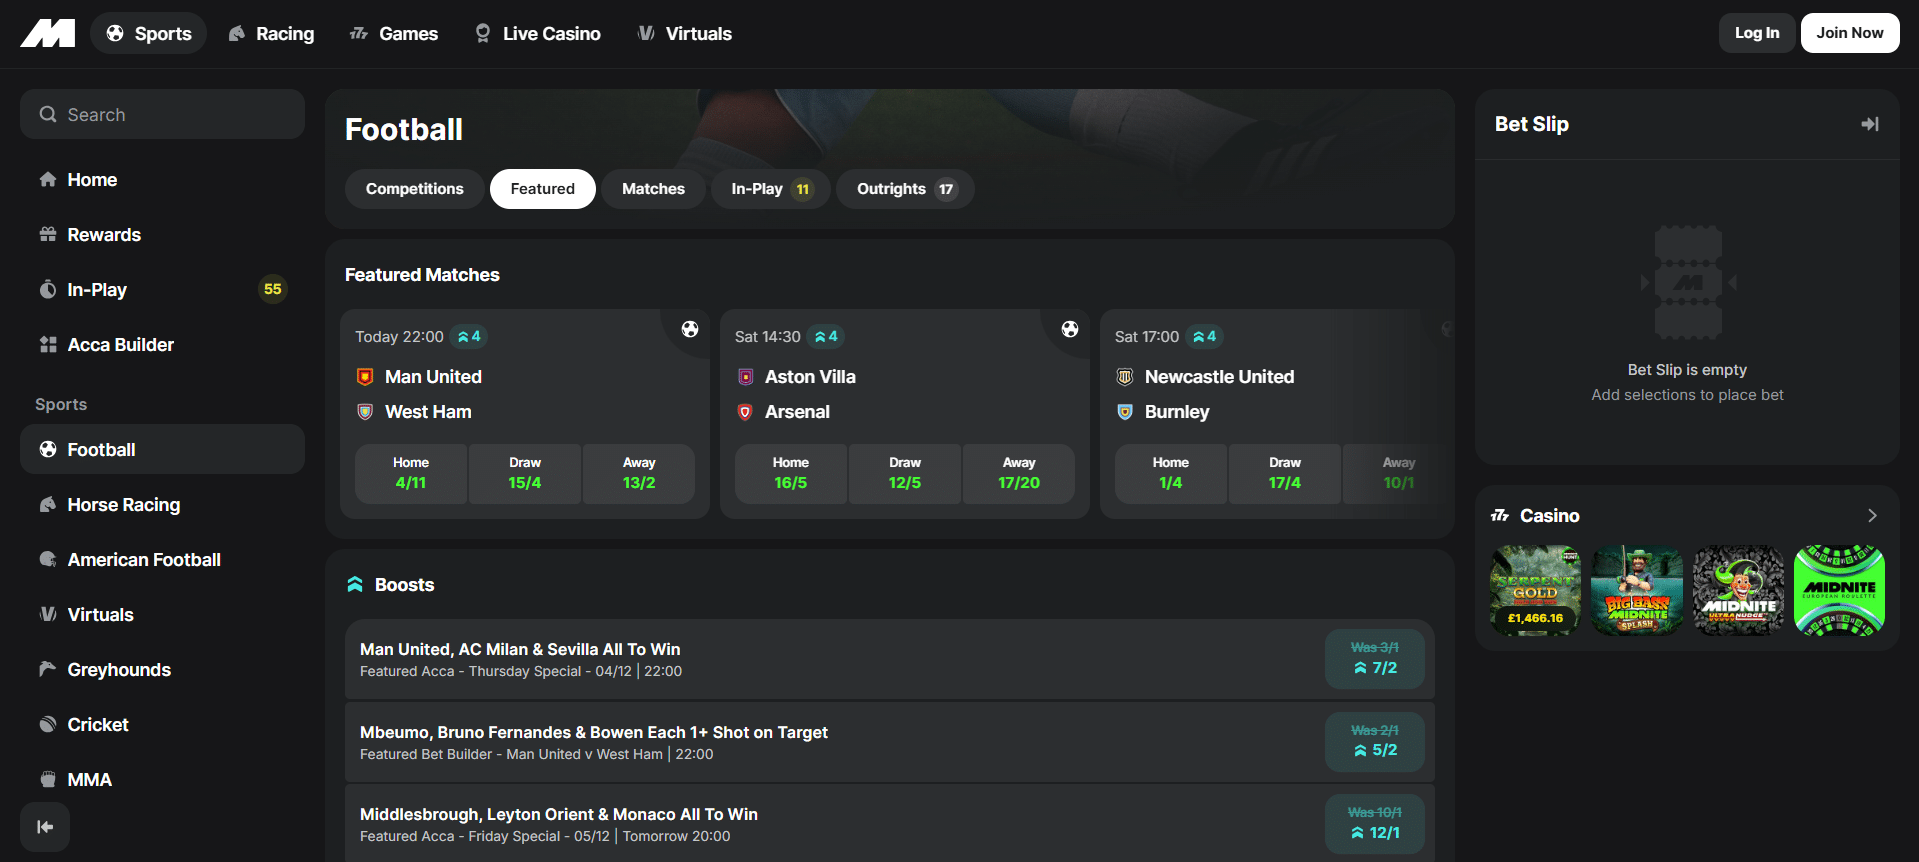Go to Home in the sidebar
1919x862 pixels.
click(162, 180)
